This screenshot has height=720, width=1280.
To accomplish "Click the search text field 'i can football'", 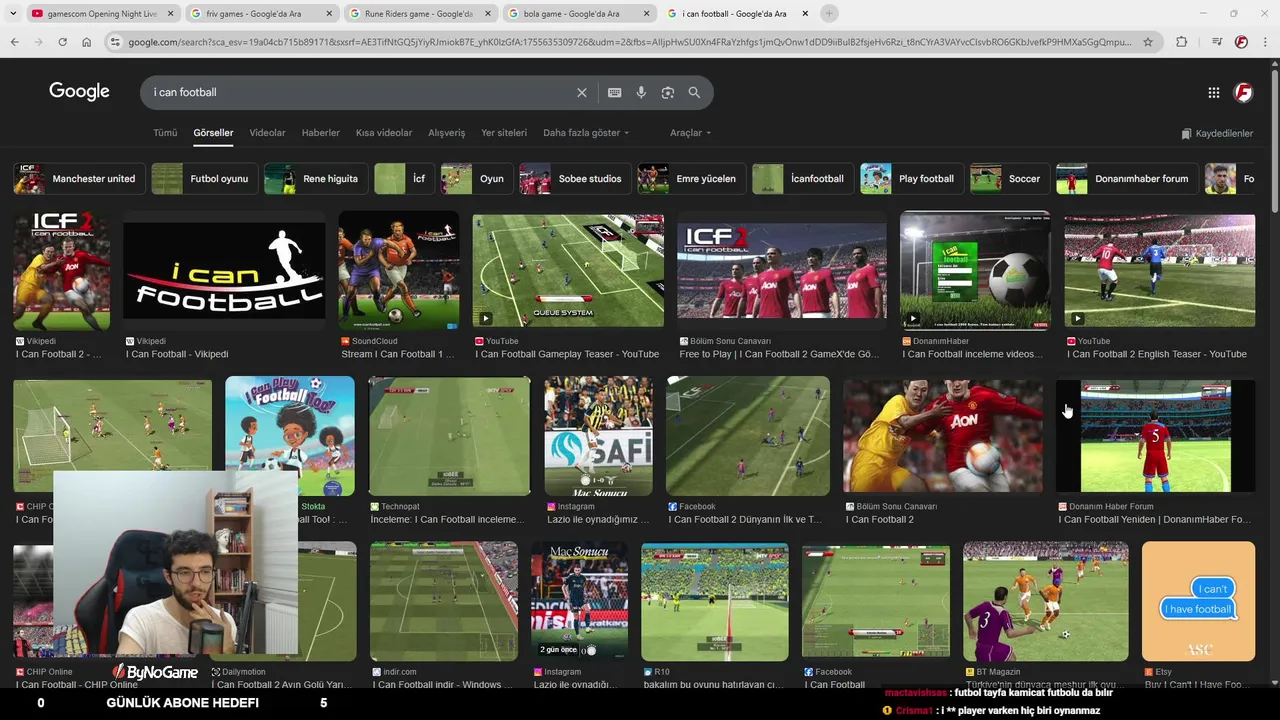I will [x=360, y=92].
